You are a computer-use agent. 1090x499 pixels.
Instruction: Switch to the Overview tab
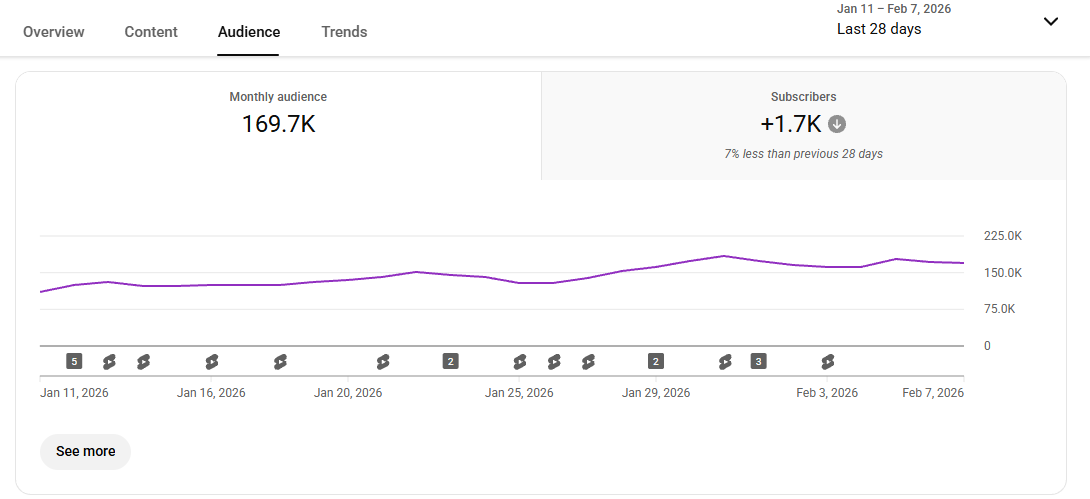(54, 32)
